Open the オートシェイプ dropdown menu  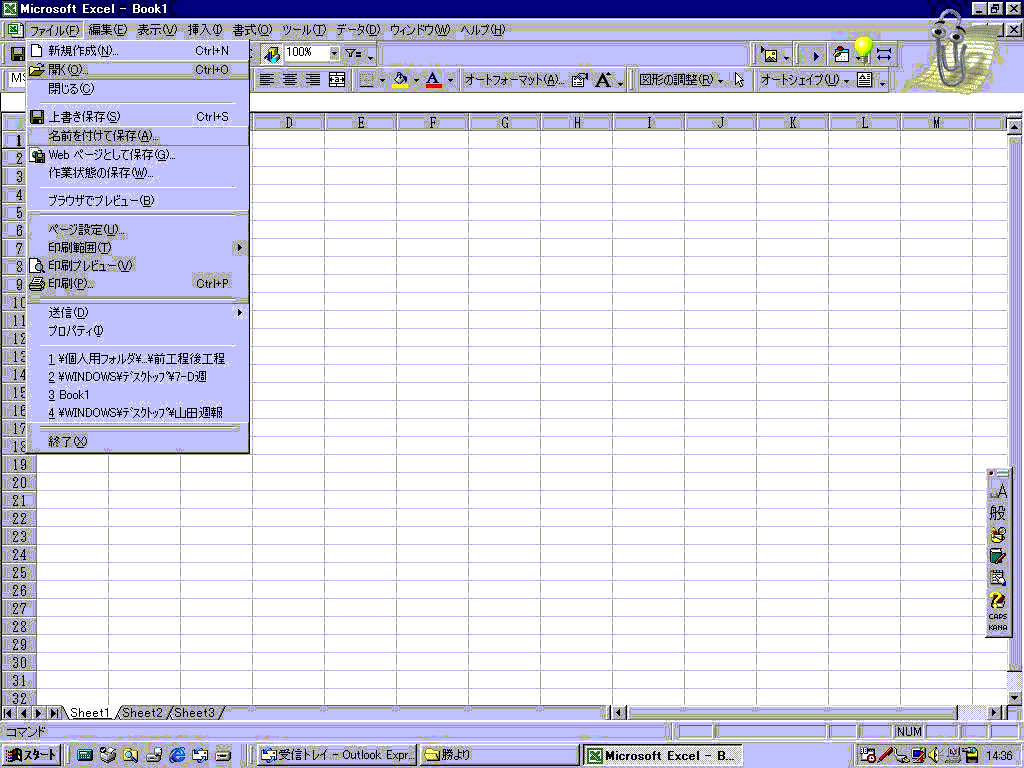pos(805,80)
